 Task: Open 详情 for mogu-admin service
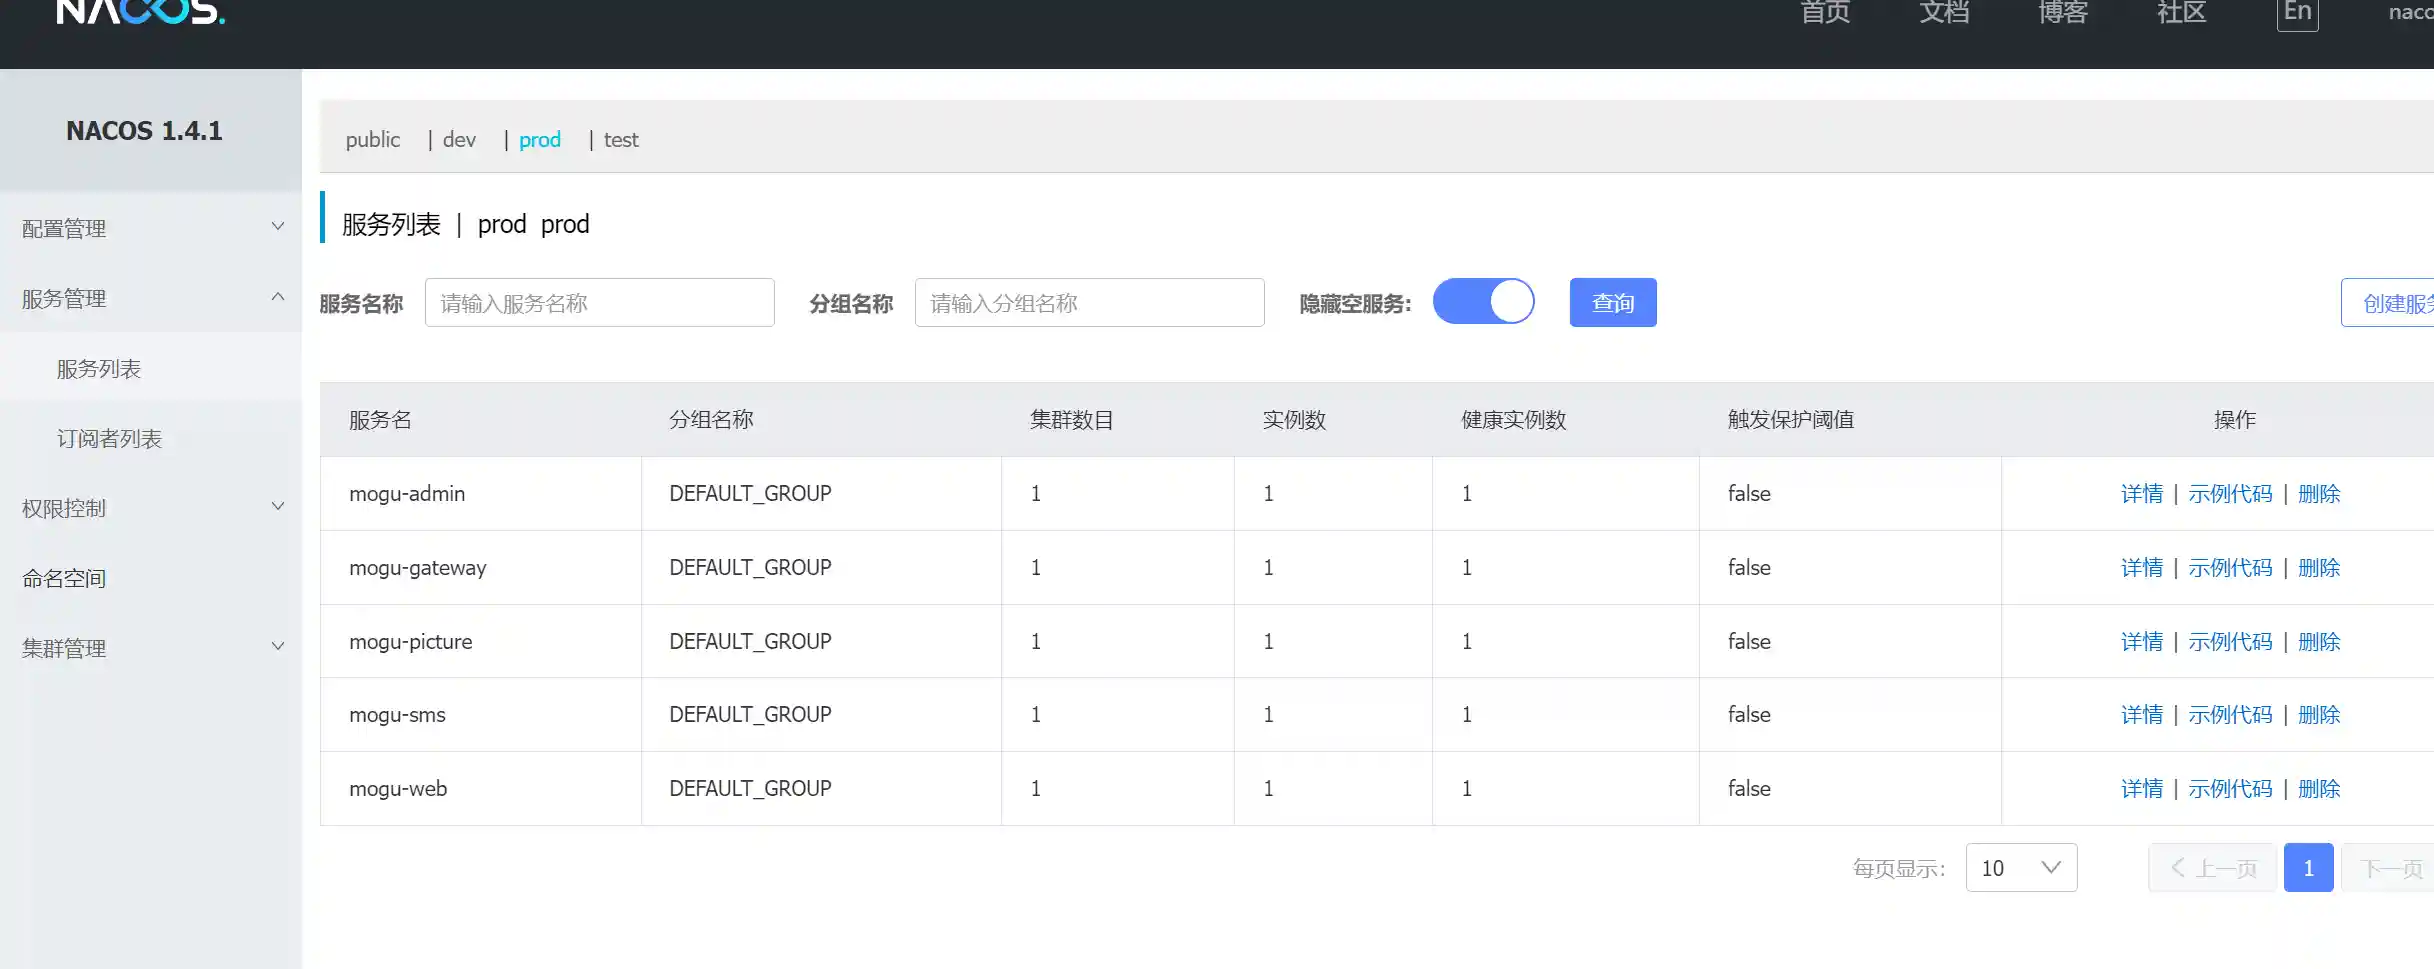click(x=2141, y=494)
